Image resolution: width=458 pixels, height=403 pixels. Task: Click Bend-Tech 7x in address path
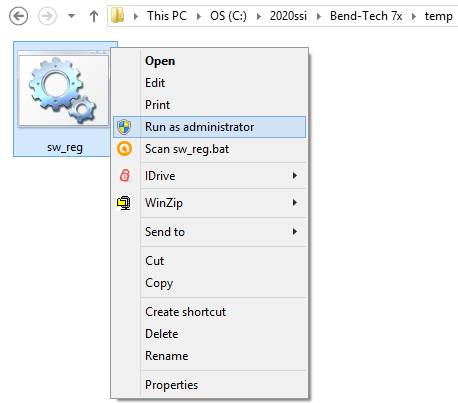click(x=366, y=16)
